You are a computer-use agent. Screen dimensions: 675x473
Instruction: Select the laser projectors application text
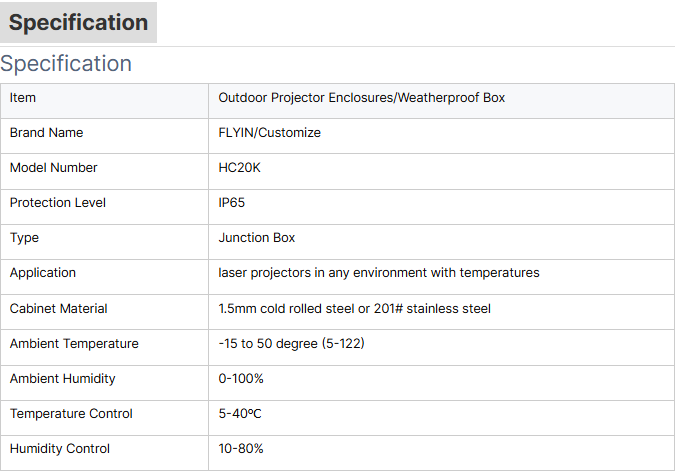coord(379,273)
